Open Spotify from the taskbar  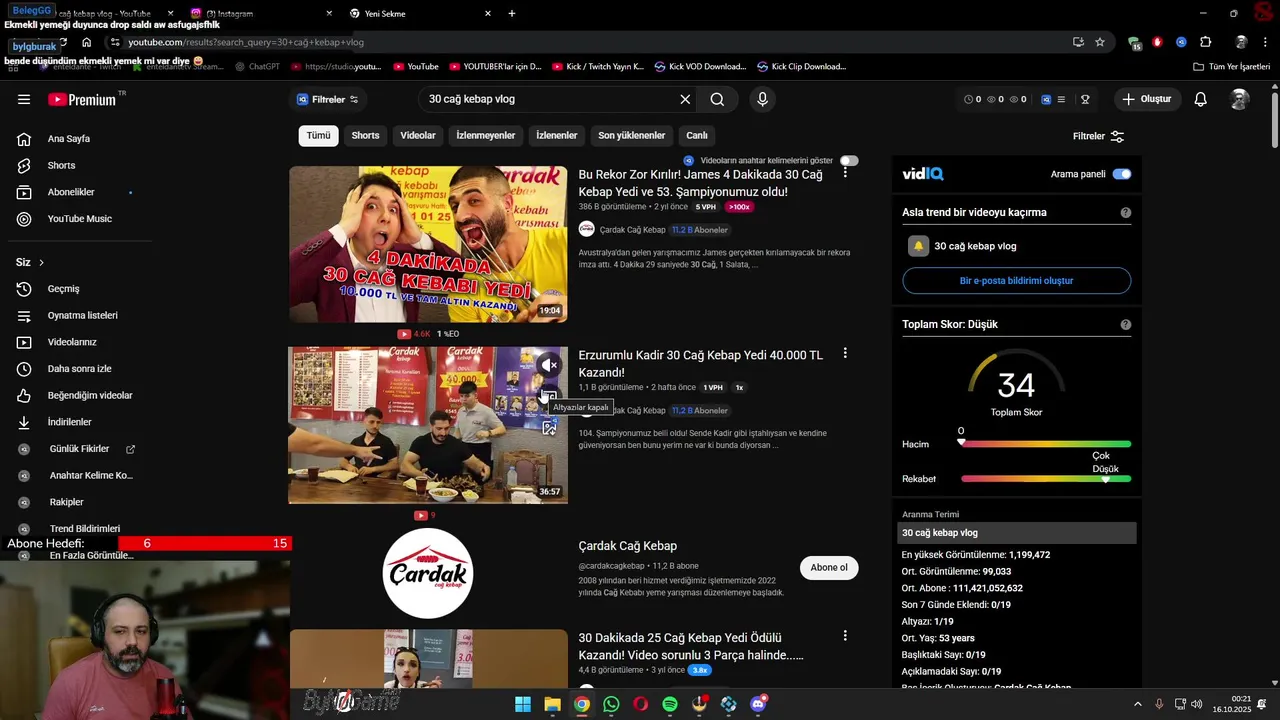pyautogui.click(x=670, y=704)
